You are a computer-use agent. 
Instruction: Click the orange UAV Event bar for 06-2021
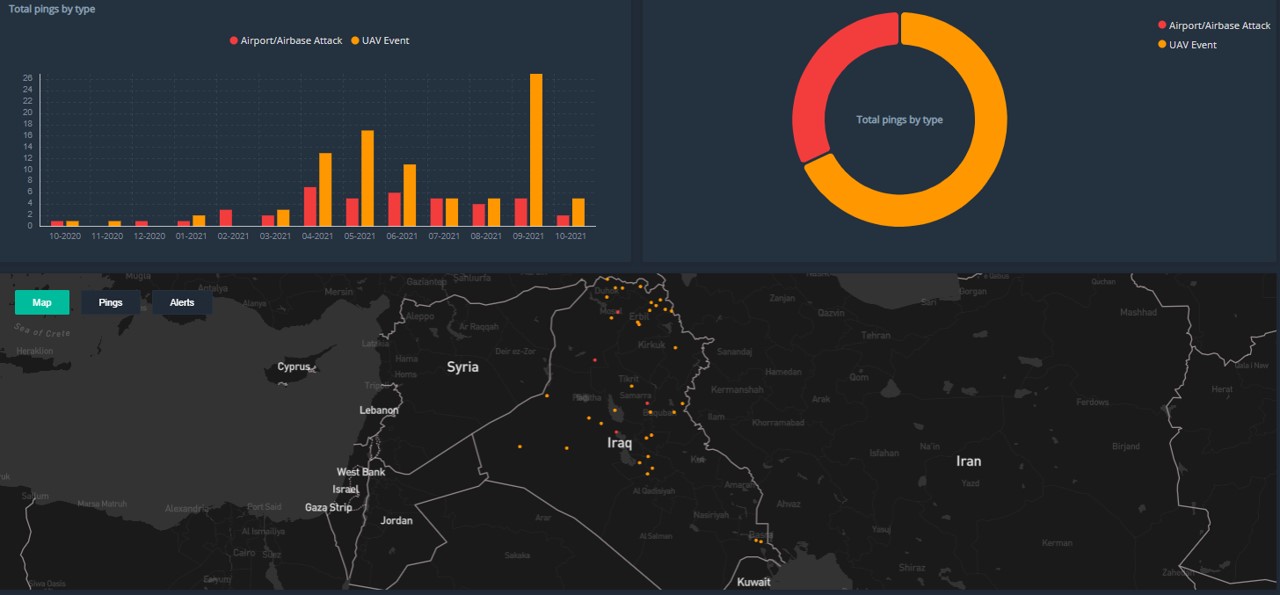pos(409,195)
